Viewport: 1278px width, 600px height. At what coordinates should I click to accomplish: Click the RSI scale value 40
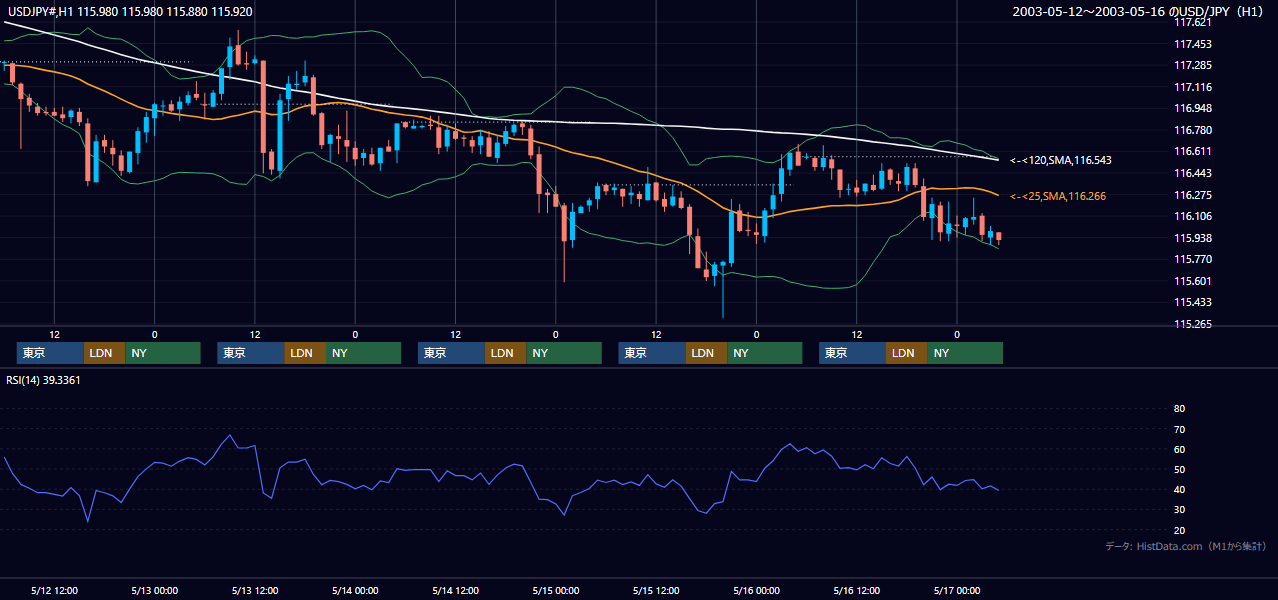click(x=1179, y=489)
